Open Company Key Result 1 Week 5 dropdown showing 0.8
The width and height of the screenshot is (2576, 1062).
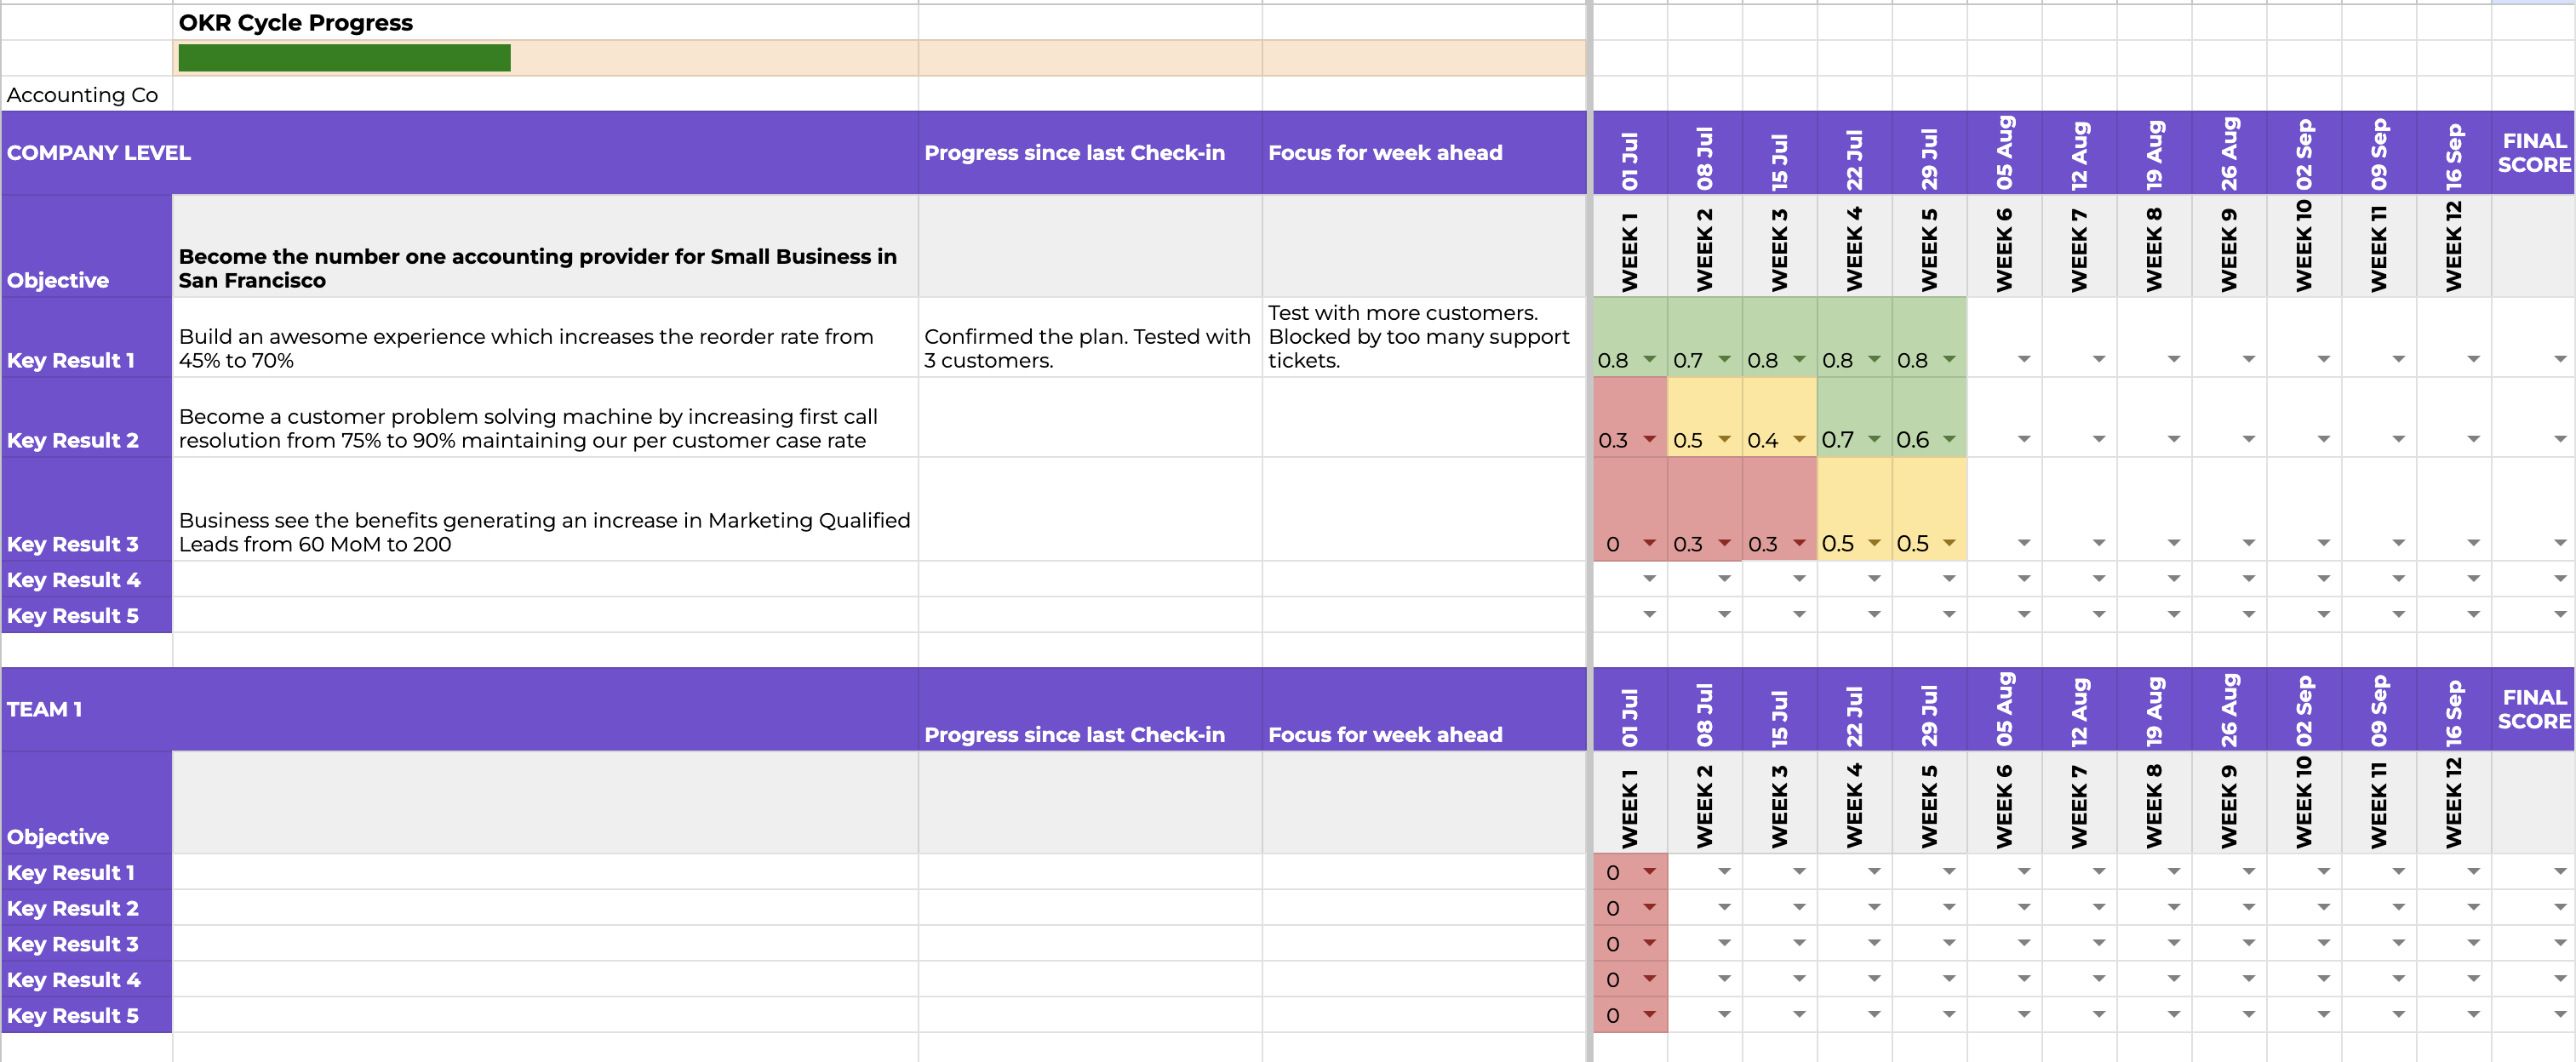pos(1949,359)
